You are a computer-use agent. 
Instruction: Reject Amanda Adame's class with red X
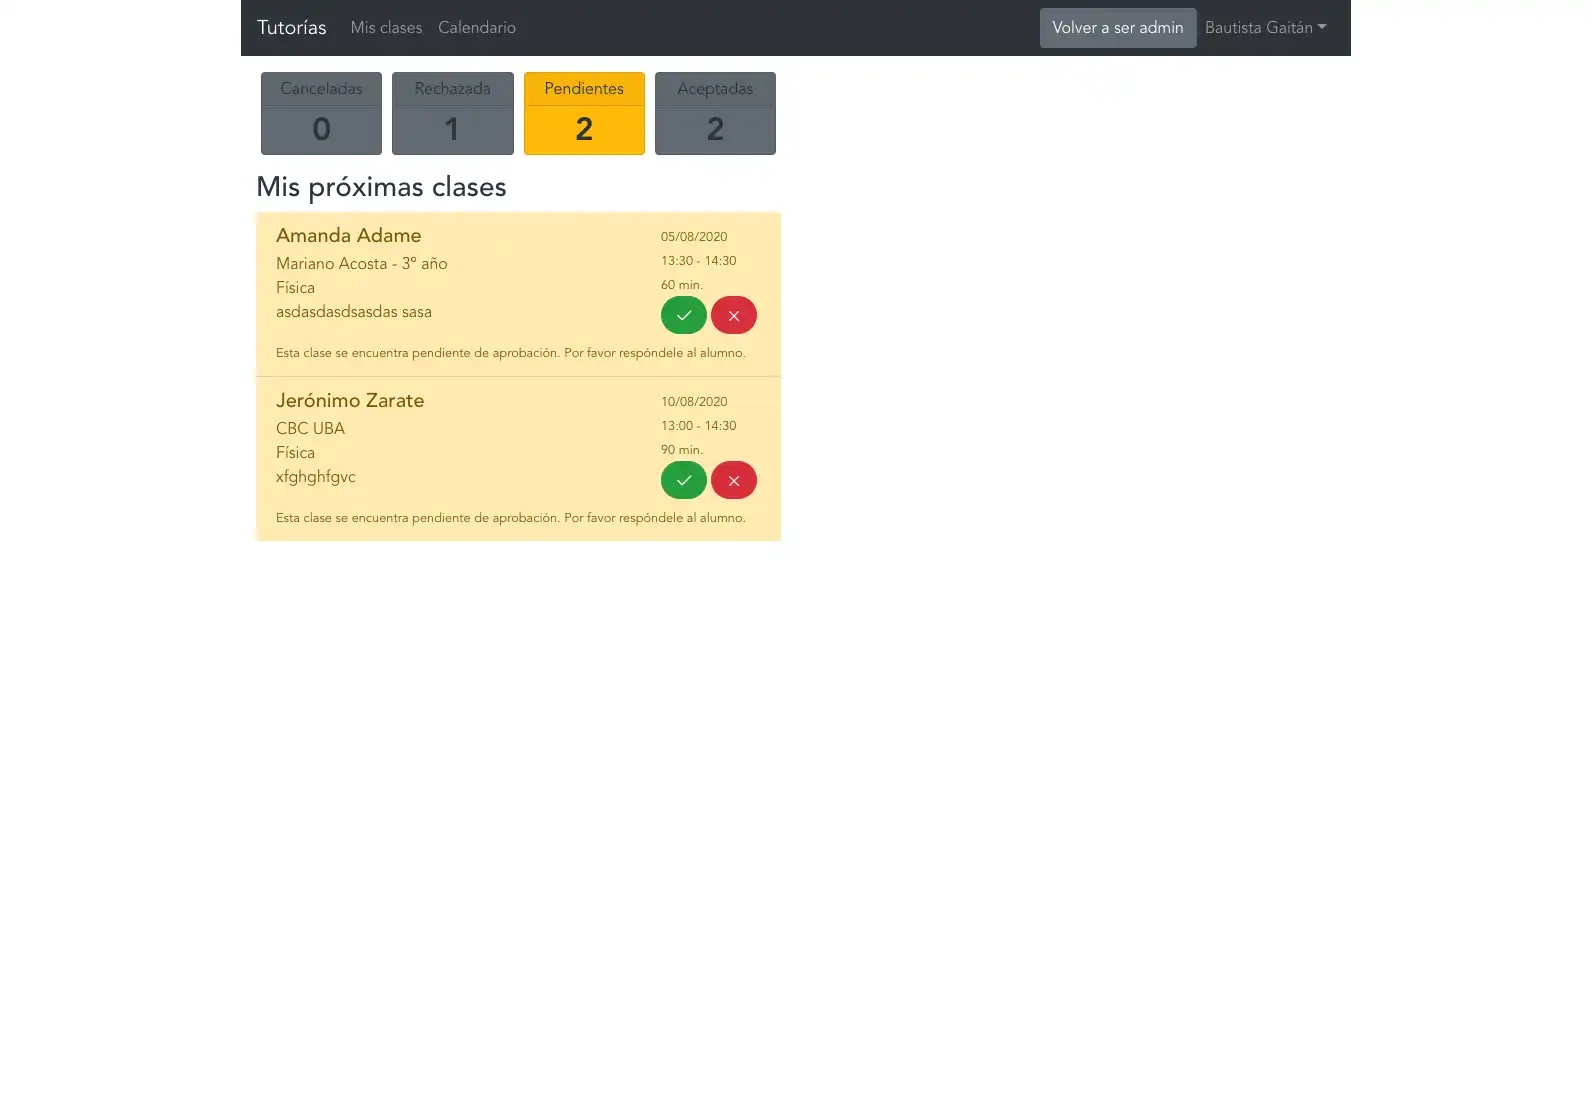(x=733, y=315)
